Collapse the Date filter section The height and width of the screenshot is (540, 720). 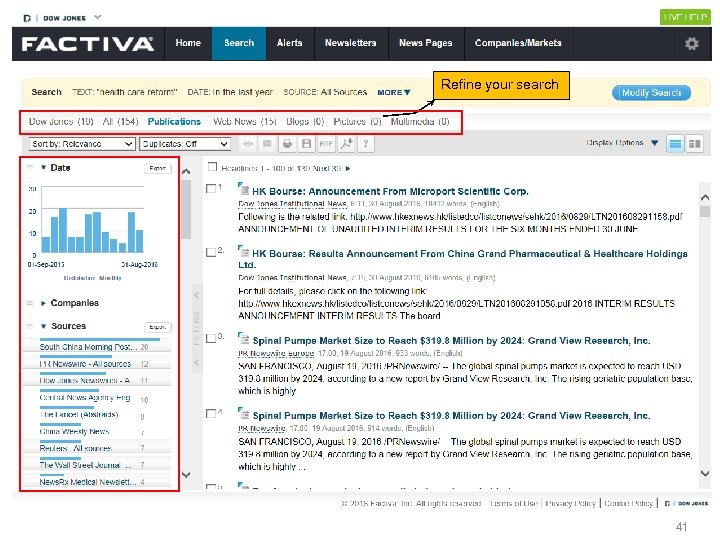tap(43, 168)
